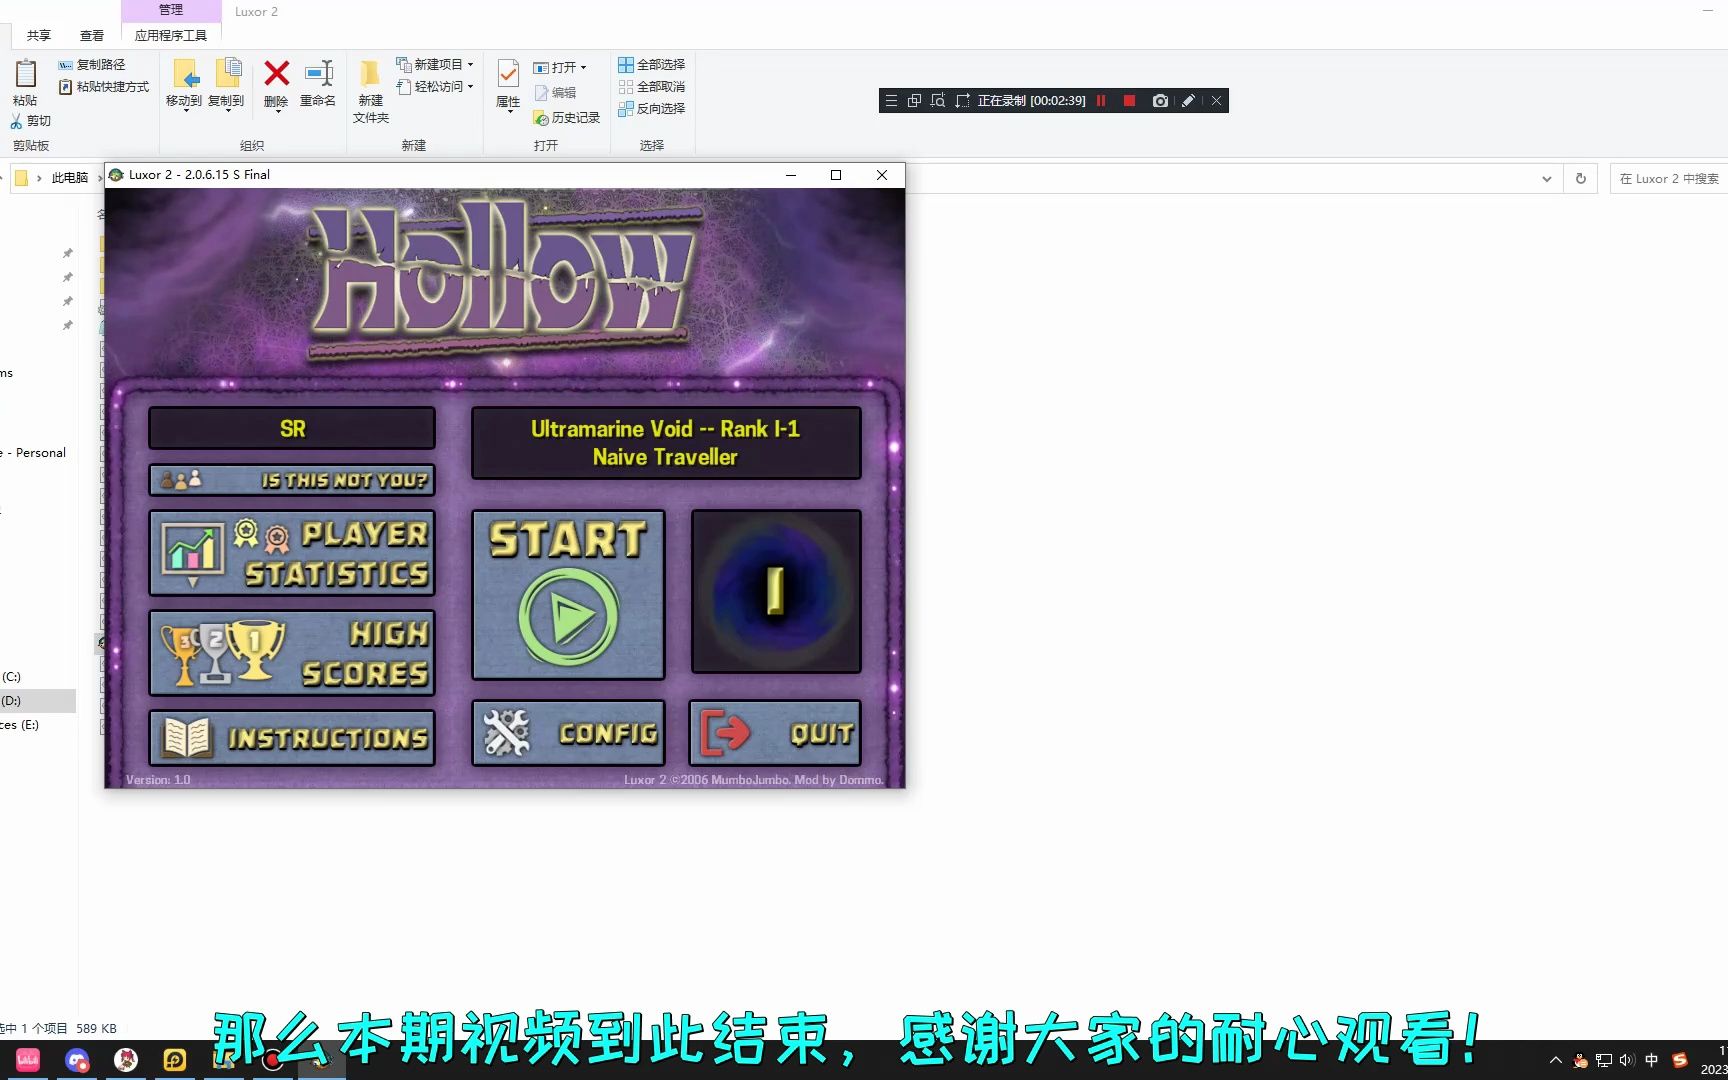Open the INSTRUCTIONS book button
Image resolution: width=1728 pixels, height=1080 pixels.
tap(292, 738)
